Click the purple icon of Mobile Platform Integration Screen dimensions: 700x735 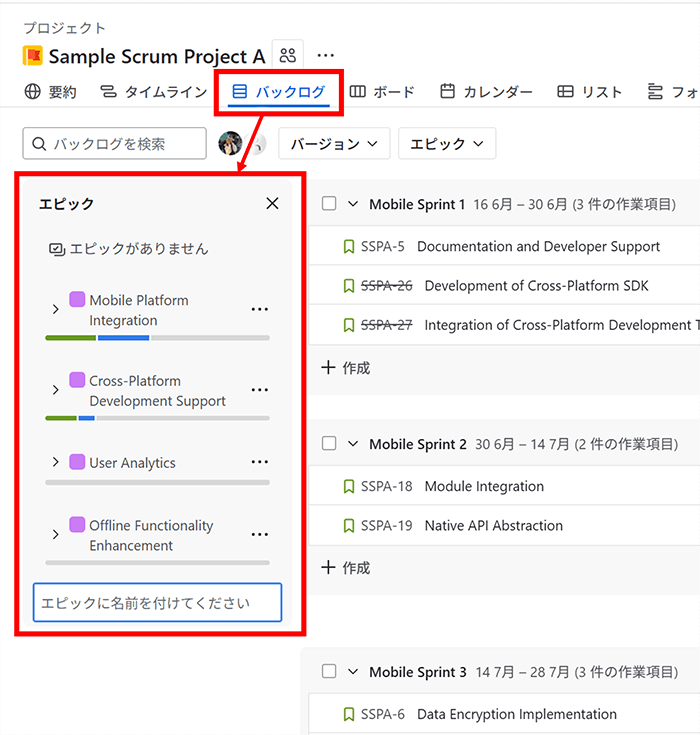[x=77, y=299]
